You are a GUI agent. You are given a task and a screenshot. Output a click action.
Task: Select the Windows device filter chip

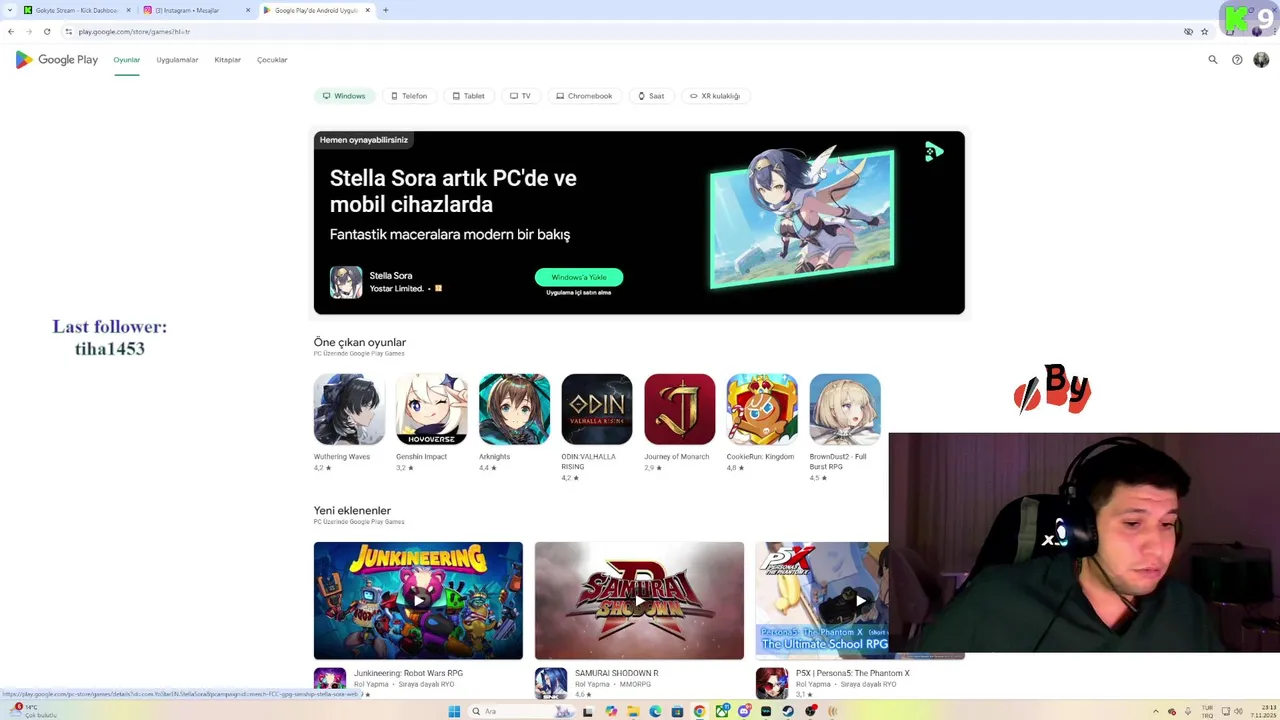click(x=344, y=96)
